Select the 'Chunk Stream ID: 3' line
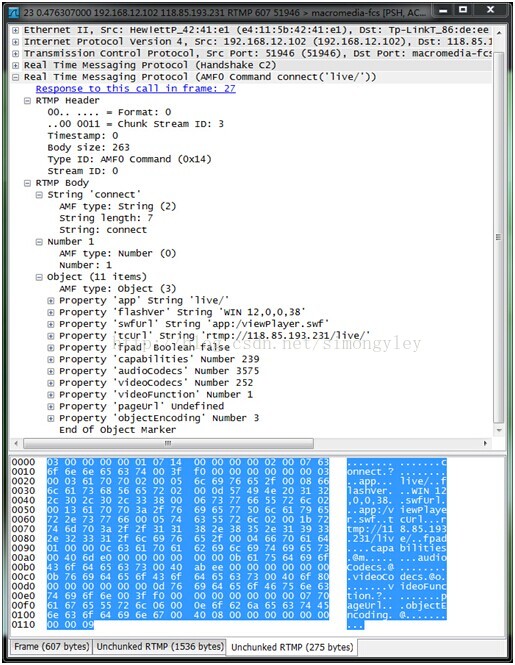 point(135,124)
